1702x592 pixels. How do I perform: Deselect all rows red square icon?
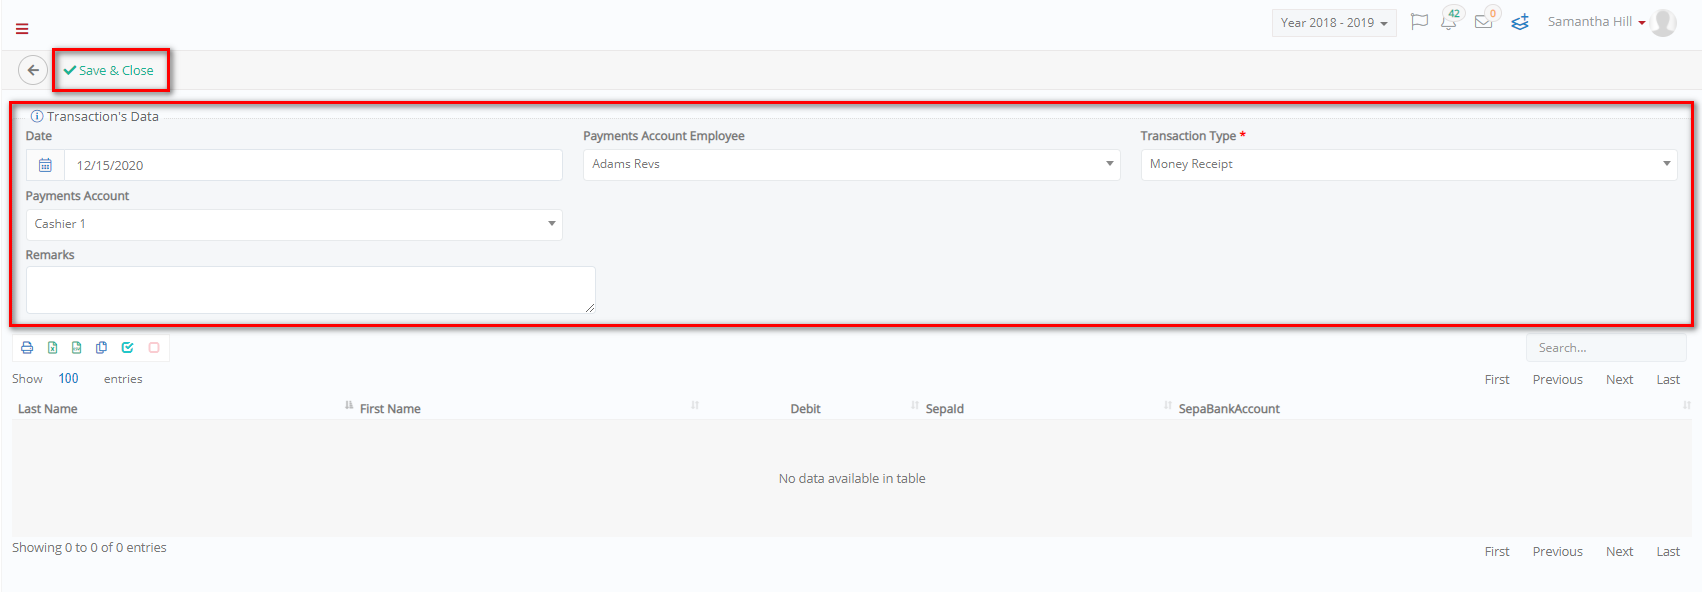click(154, 348)
